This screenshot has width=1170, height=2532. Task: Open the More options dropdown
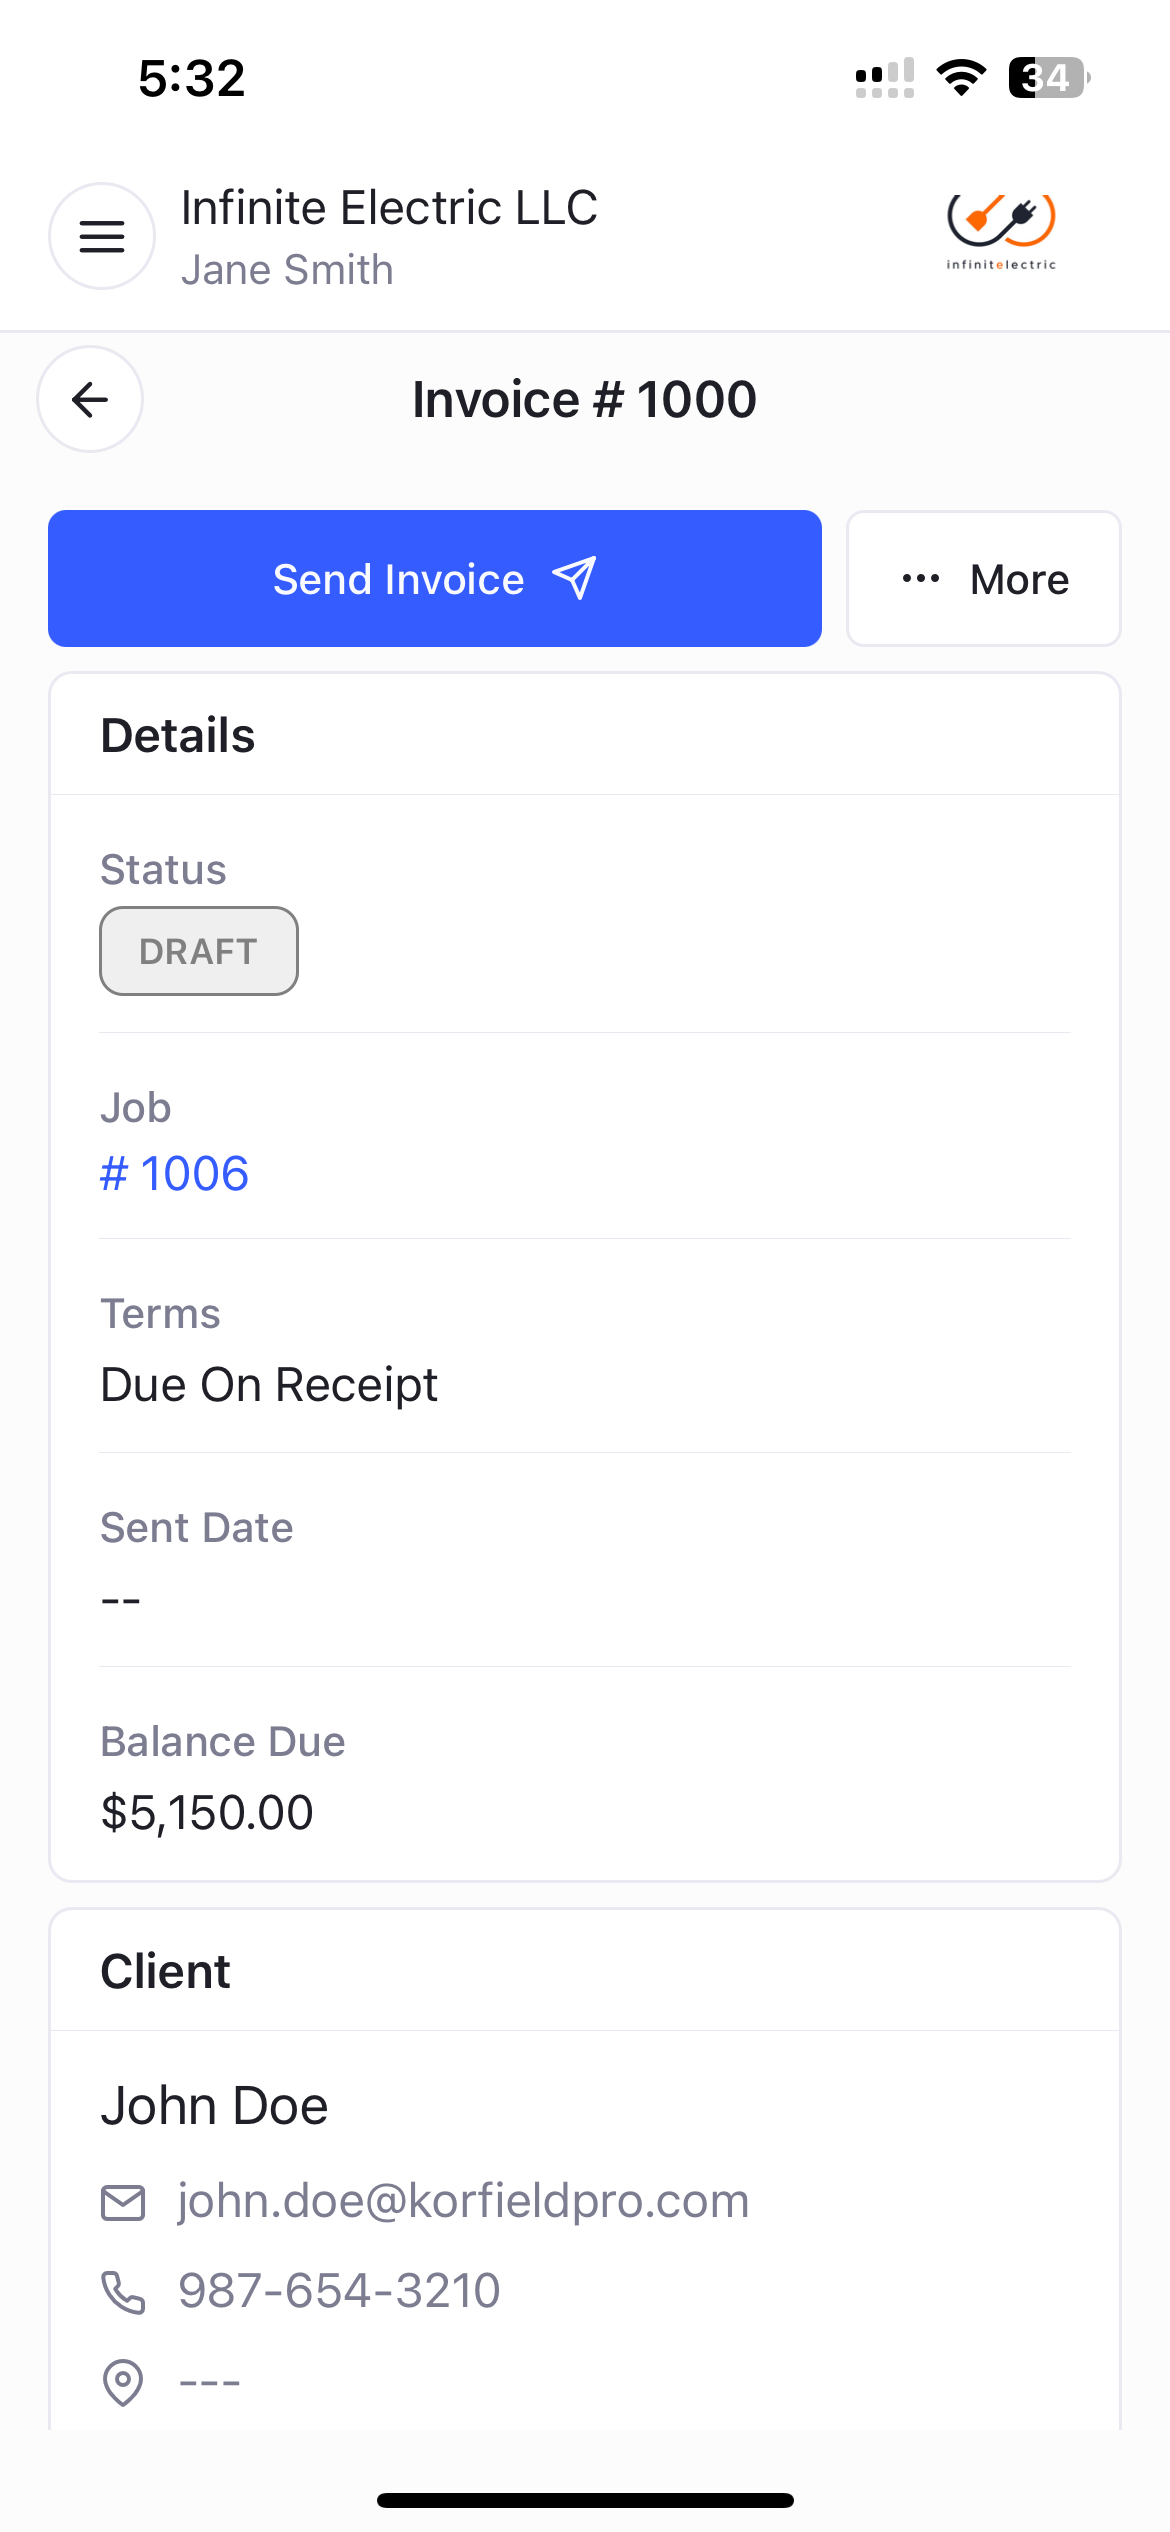(x=984, y=579)
